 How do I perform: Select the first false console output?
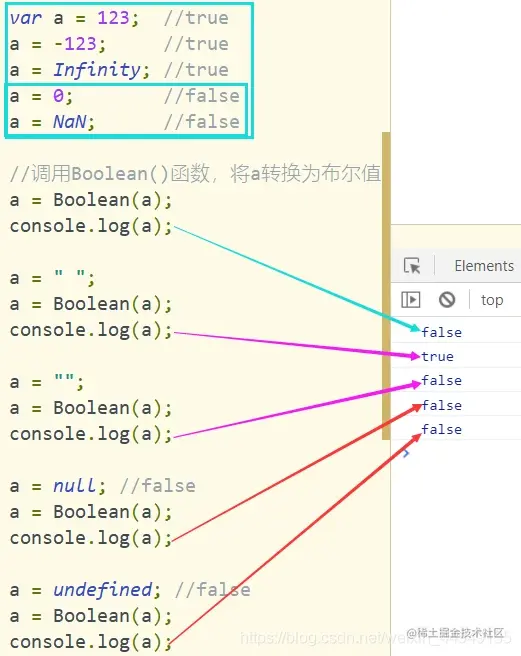coord(441,332)
